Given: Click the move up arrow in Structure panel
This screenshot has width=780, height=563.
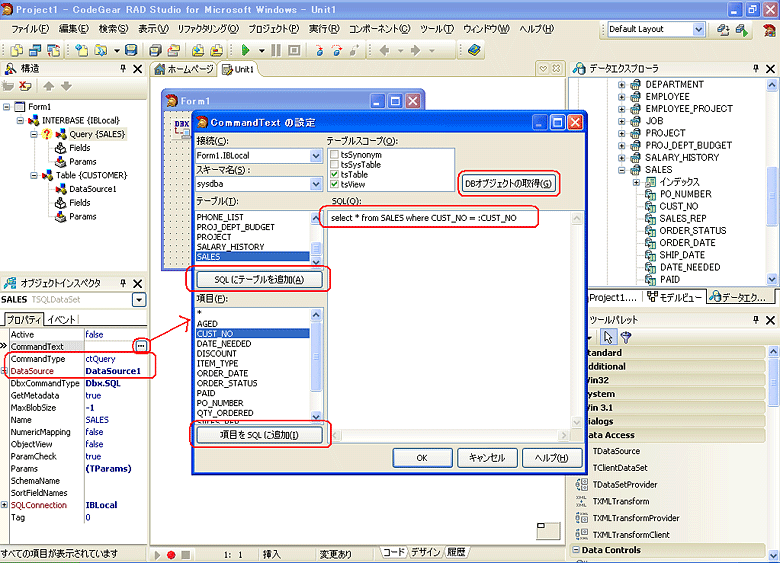Looking at the screenshot, I should 48,86.
